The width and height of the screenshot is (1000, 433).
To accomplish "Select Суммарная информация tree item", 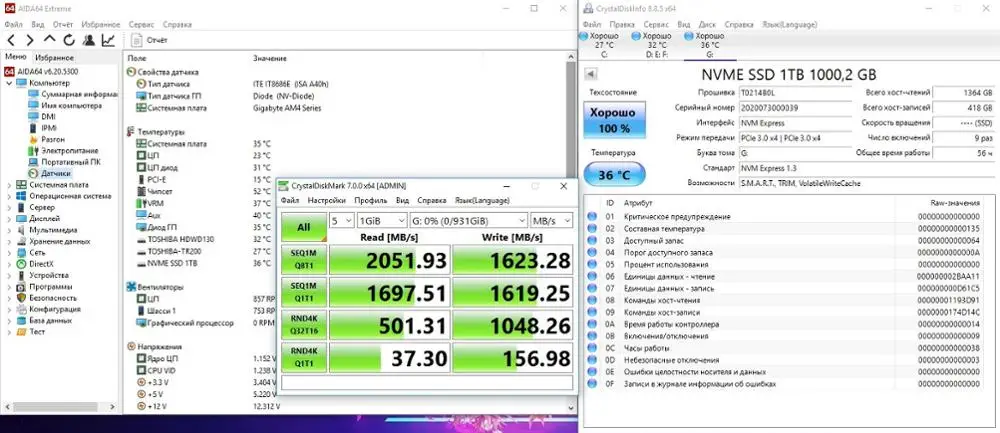I will [x=73, y=94].
